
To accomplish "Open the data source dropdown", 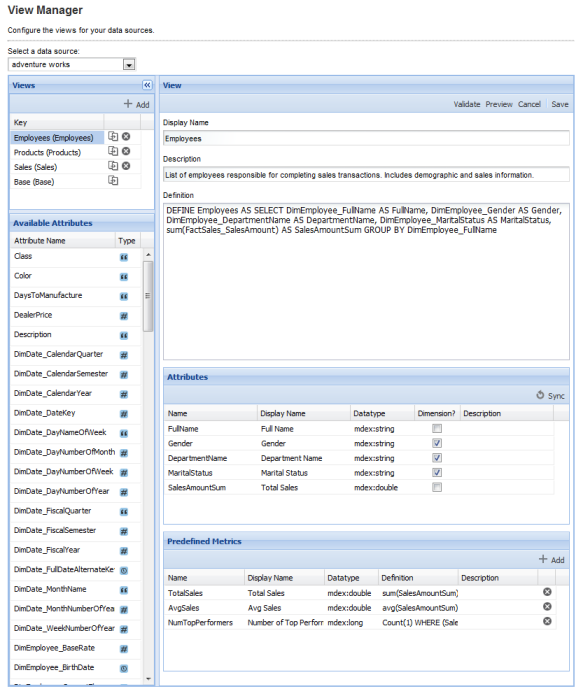I will click(129, 65).
